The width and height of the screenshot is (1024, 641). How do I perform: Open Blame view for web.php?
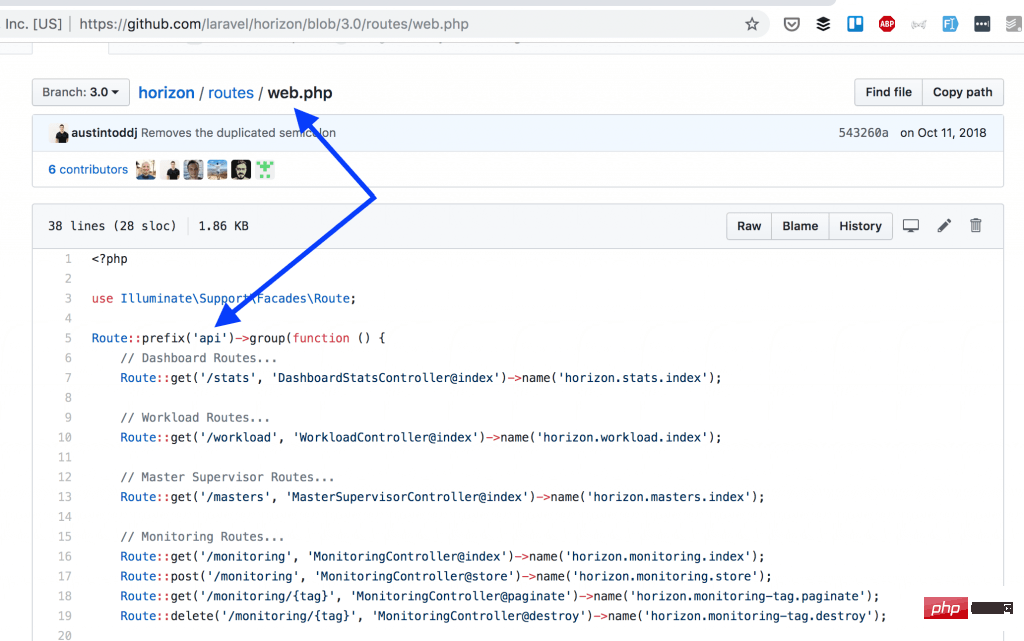[800, 226]
